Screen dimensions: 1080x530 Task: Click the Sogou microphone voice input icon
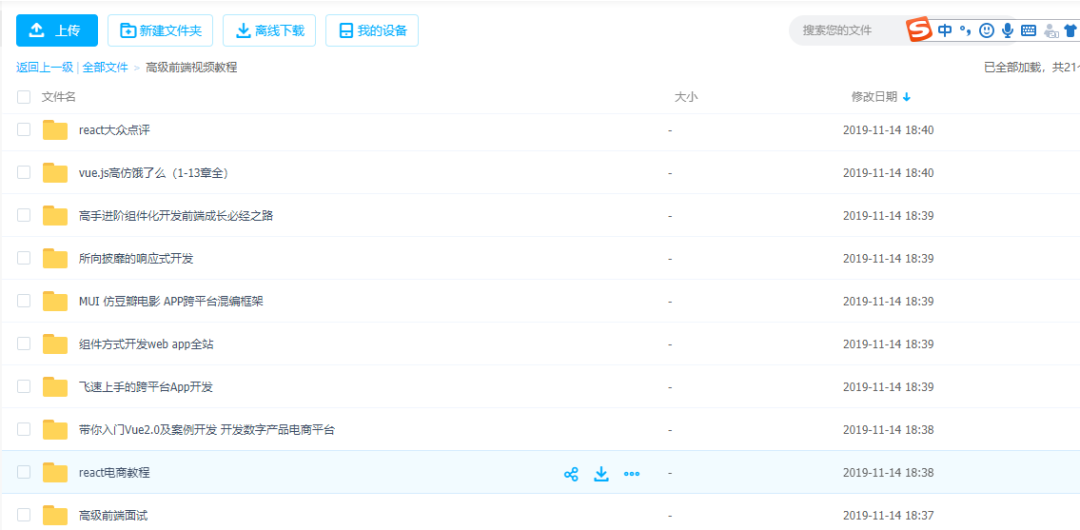pos(1008,31)
